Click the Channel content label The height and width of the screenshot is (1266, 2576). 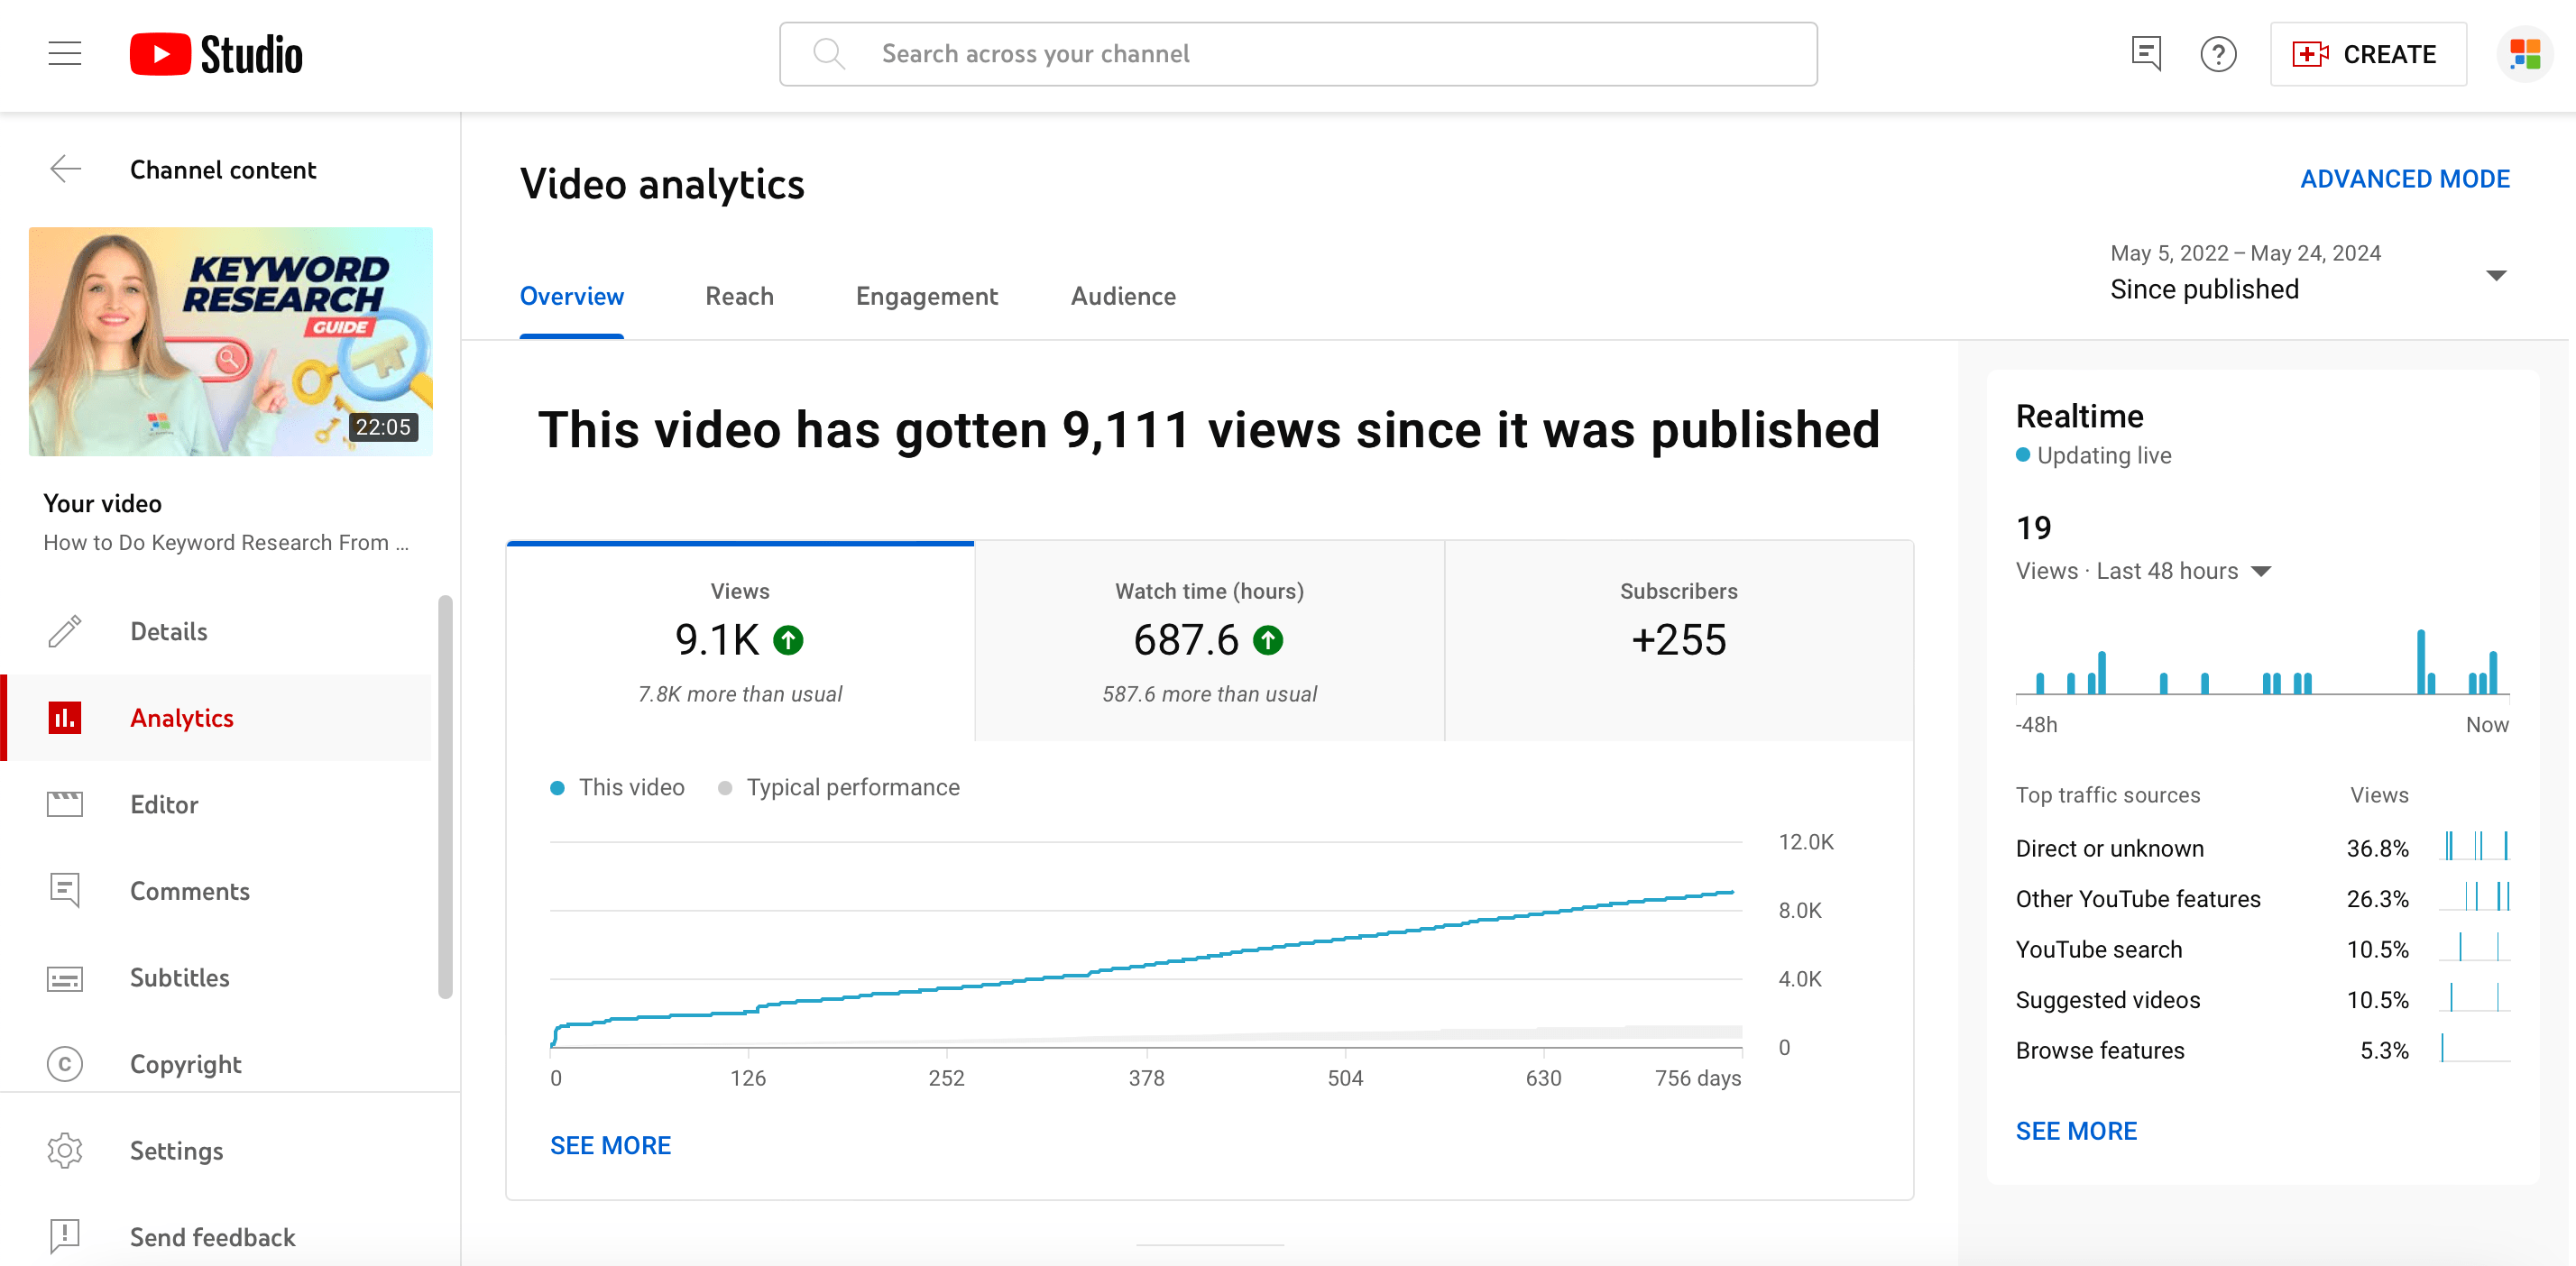click(x=223, y=169)
